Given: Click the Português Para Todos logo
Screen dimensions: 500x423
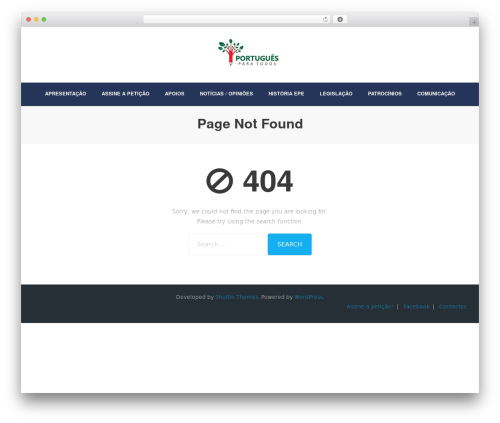Looking at the screenshot, I should tap(248, 52).
